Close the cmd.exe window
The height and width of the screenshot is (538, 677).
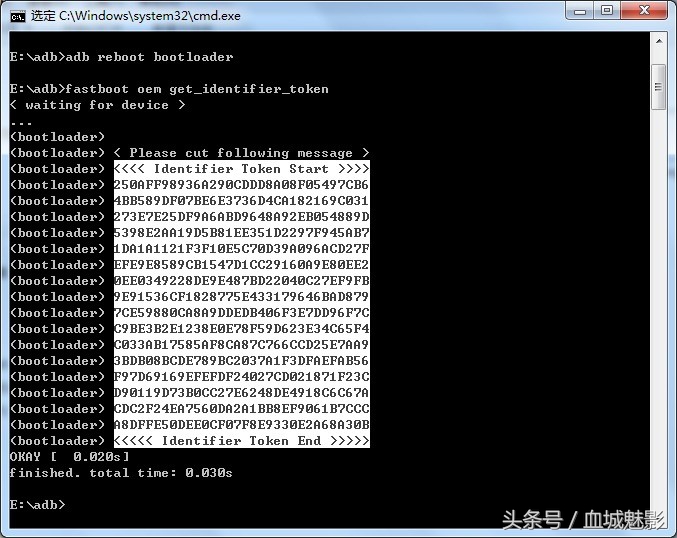coord(644,10)
